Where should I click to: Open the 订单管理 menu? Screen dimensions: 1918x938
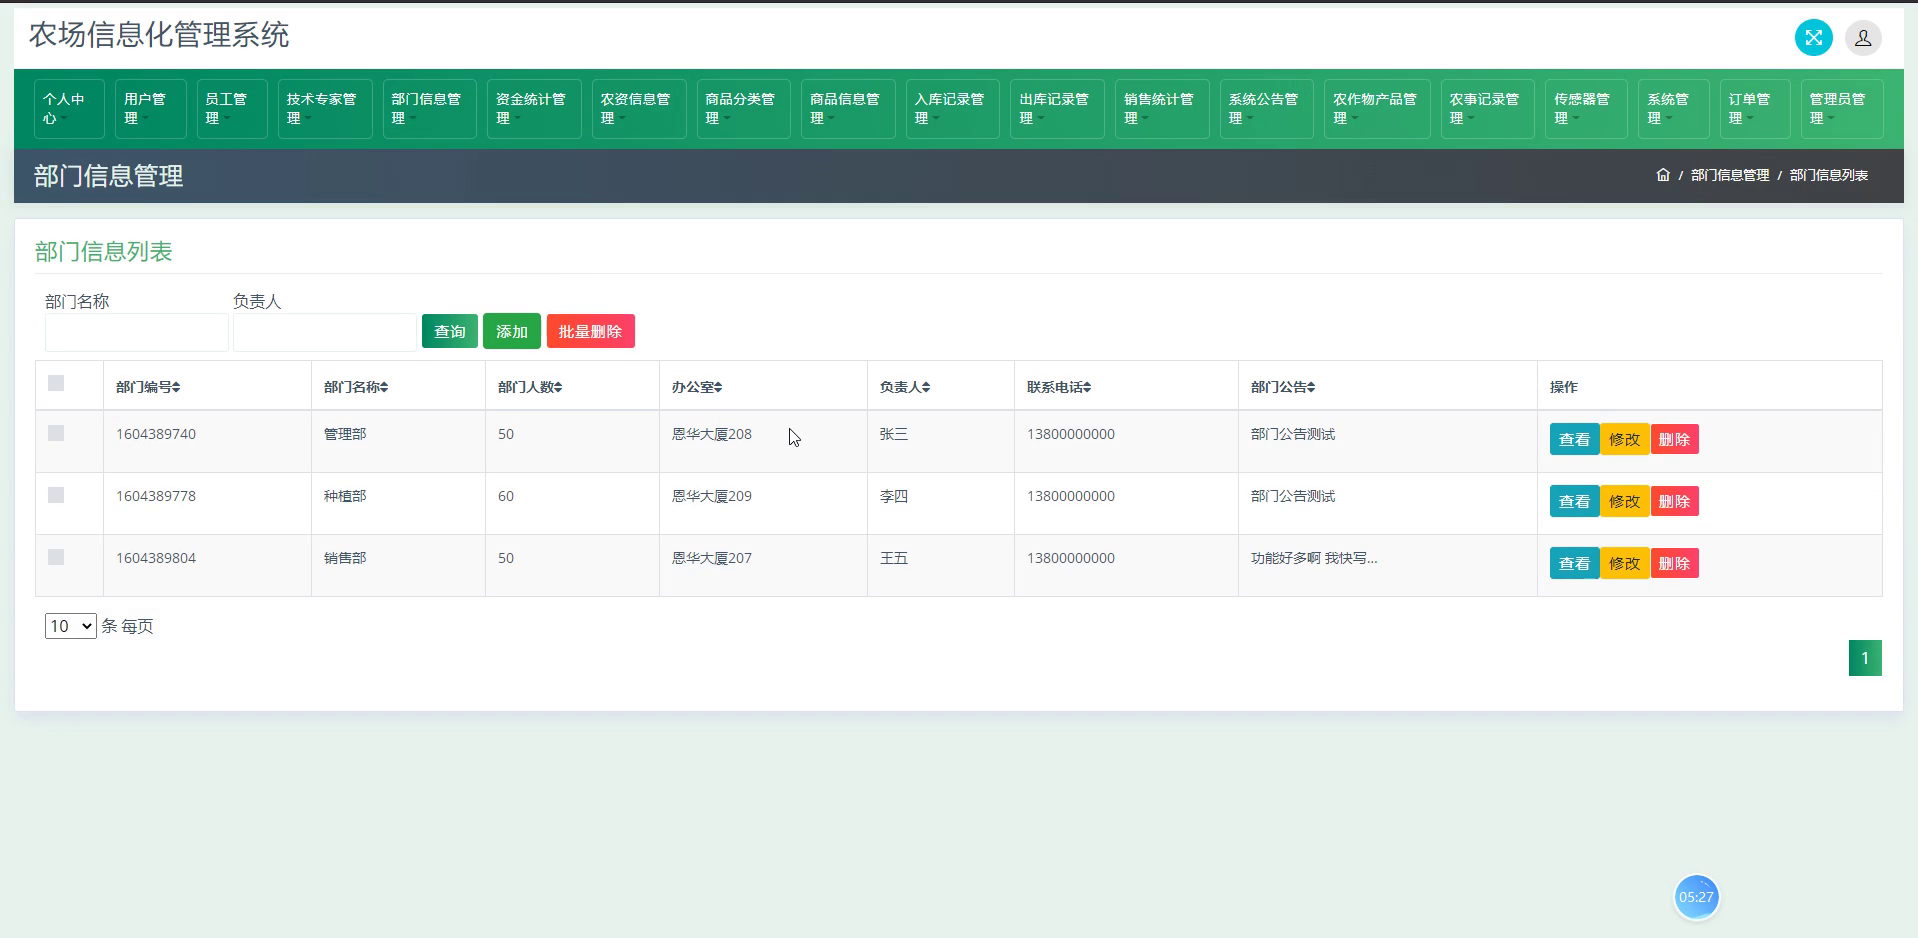[1755, 109]
